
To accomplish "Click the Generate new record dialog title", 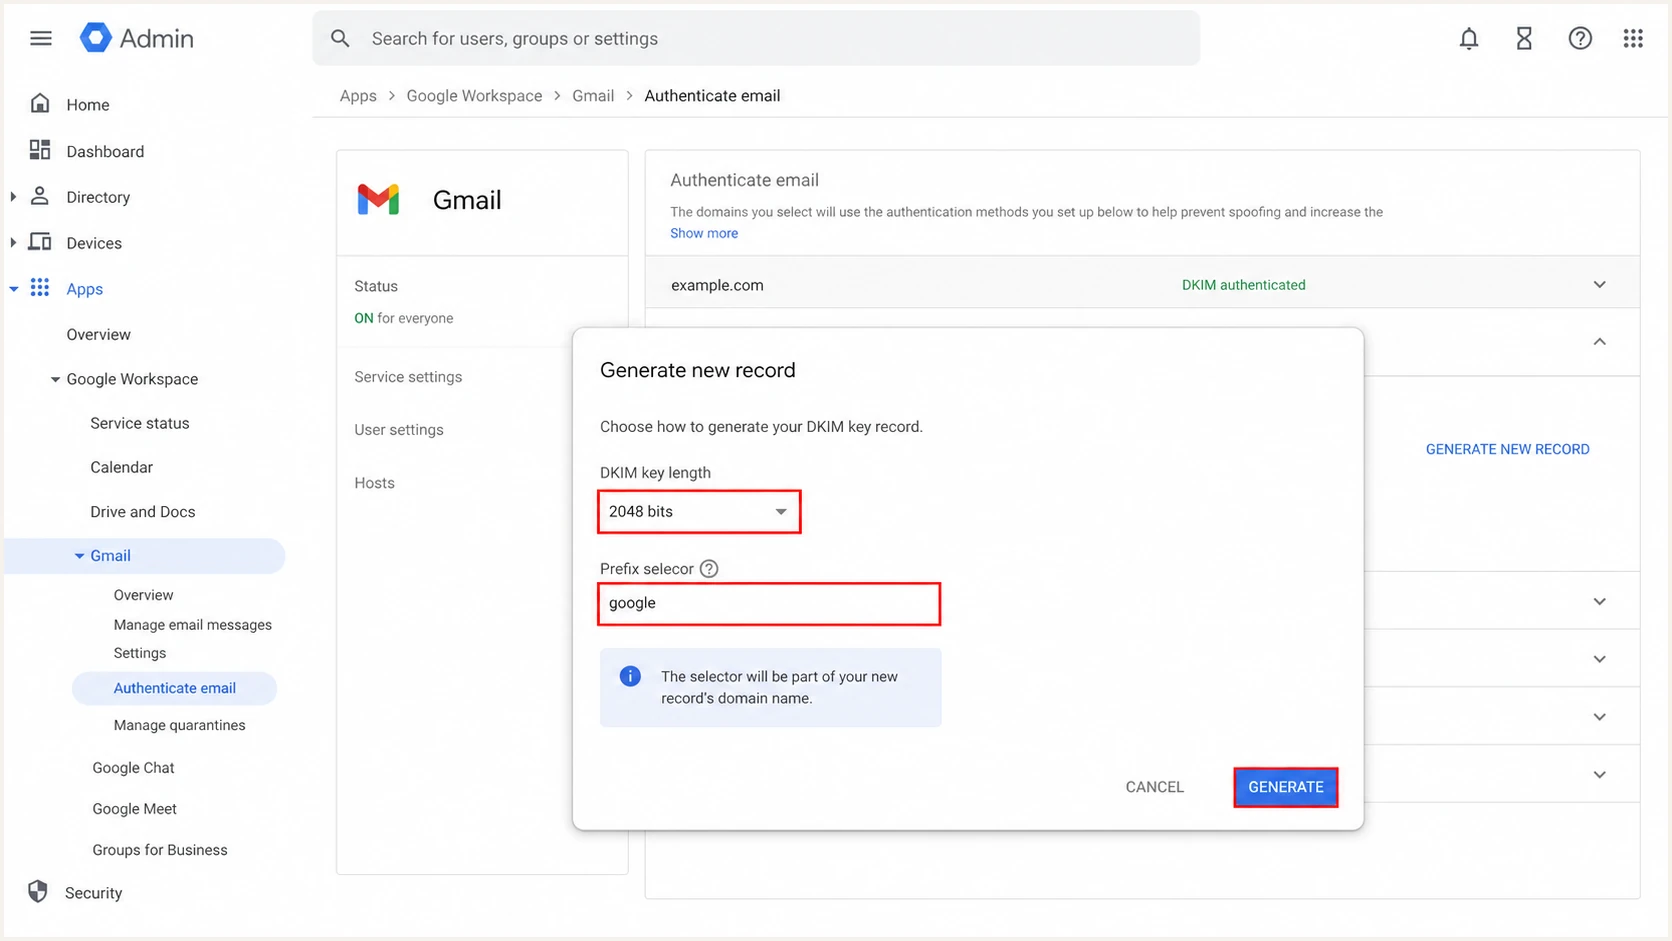I will pos(698,370).
